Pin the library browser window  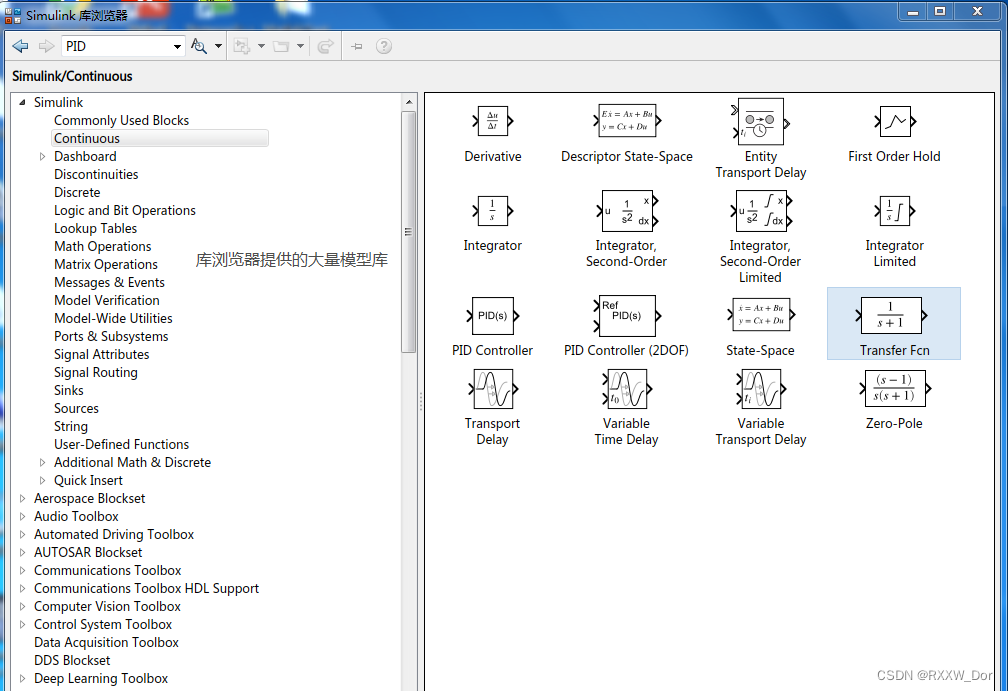tap(357, 46)
